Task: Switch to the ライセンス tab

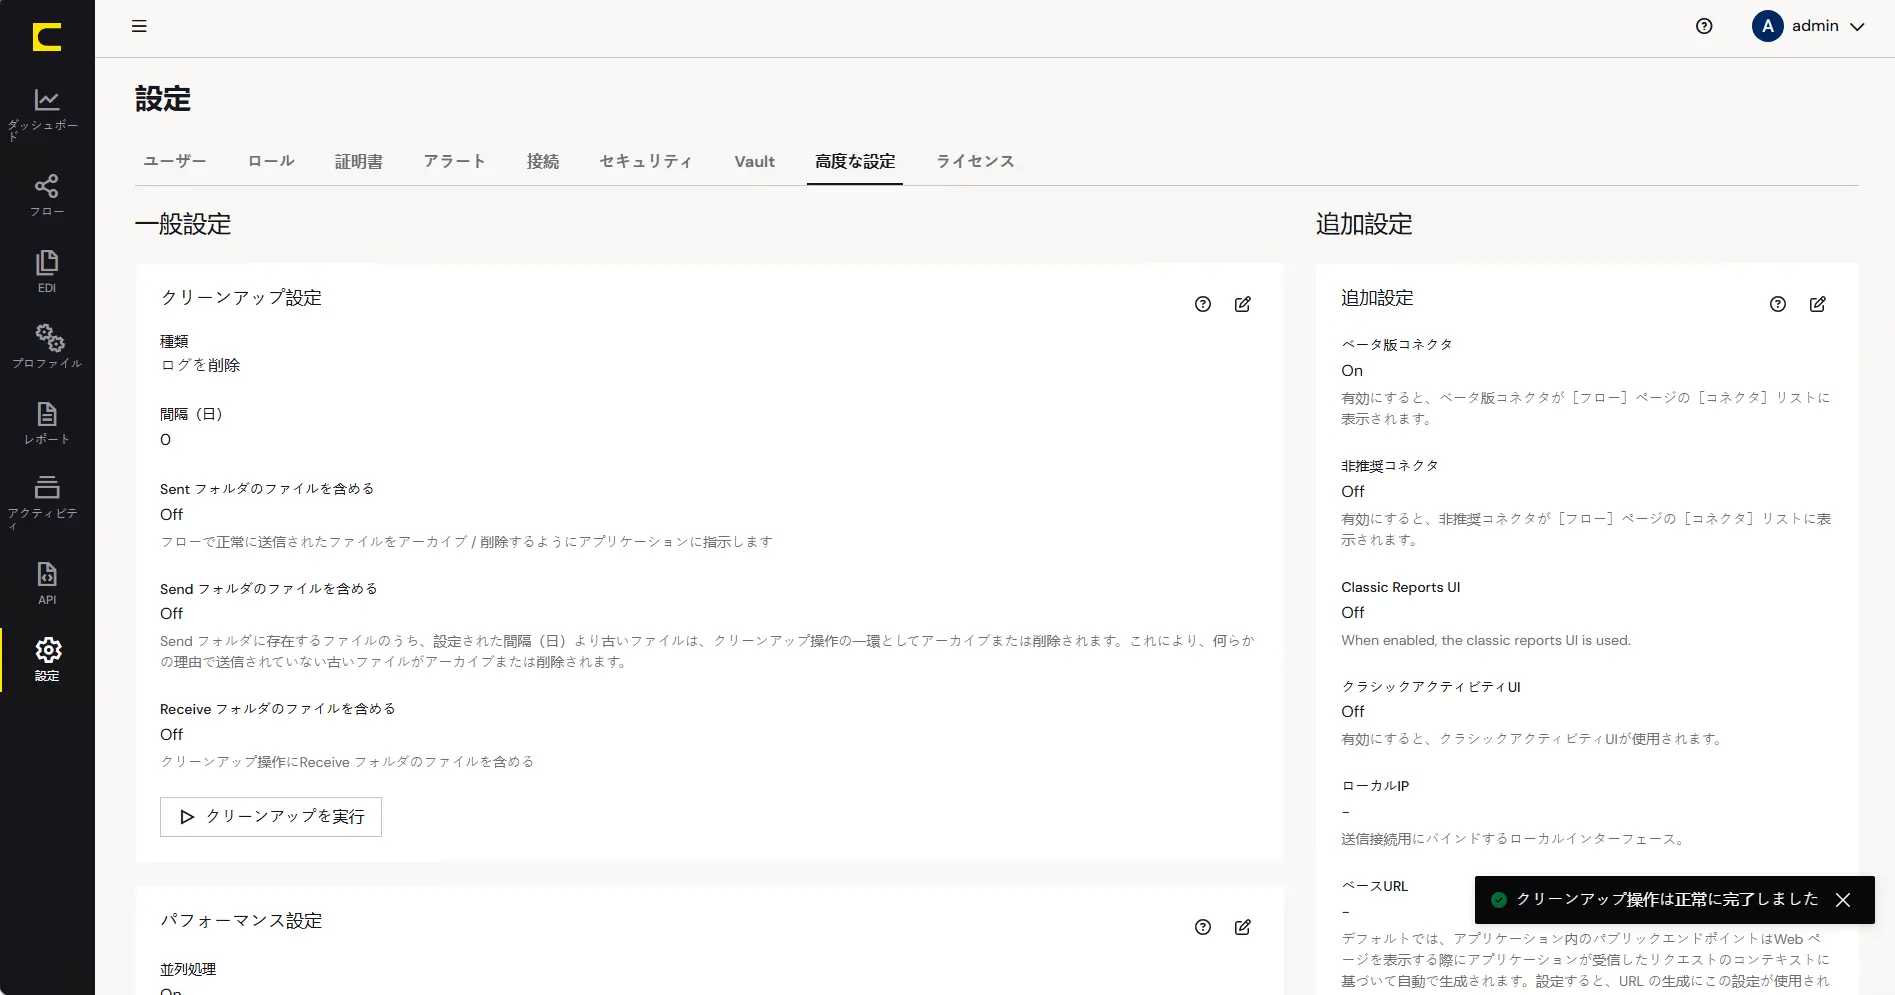Action: (x=975, y=161)
